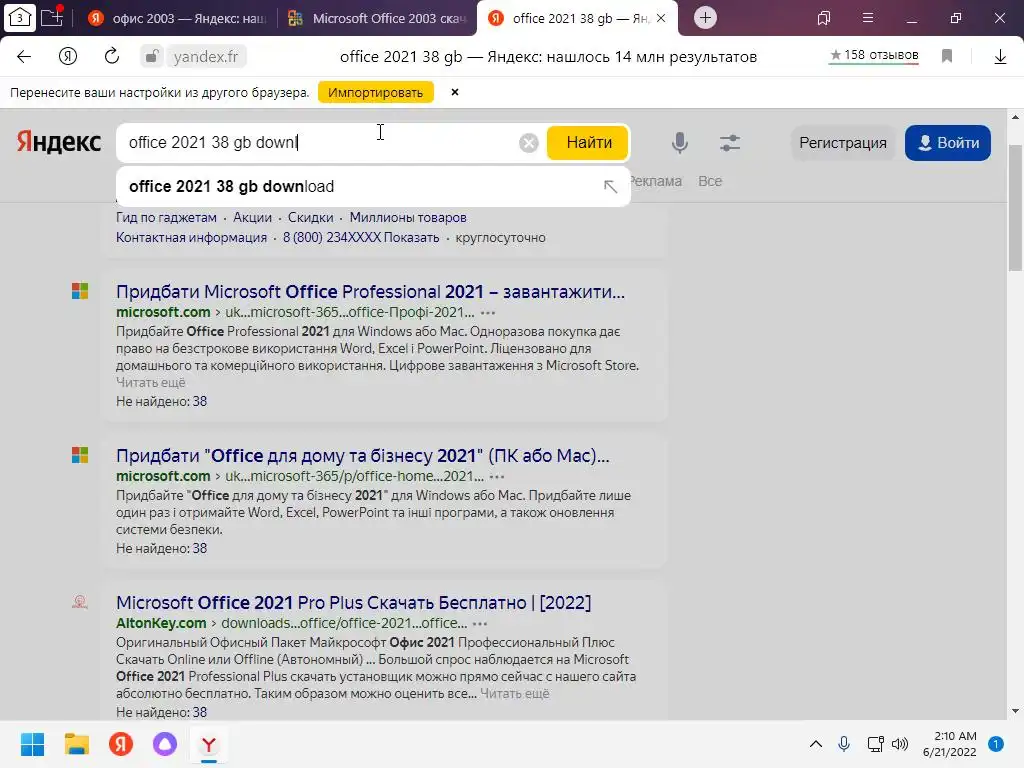
Task: Click '8 (800) 234XXXX Показать' phone link
Action: (x=361, y=238)
